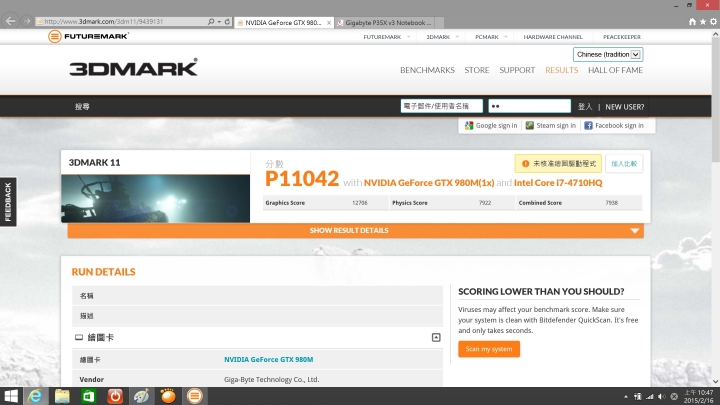The image size is (720, 405).
Task: Open the browser home icon
Action: click(692, 22)
